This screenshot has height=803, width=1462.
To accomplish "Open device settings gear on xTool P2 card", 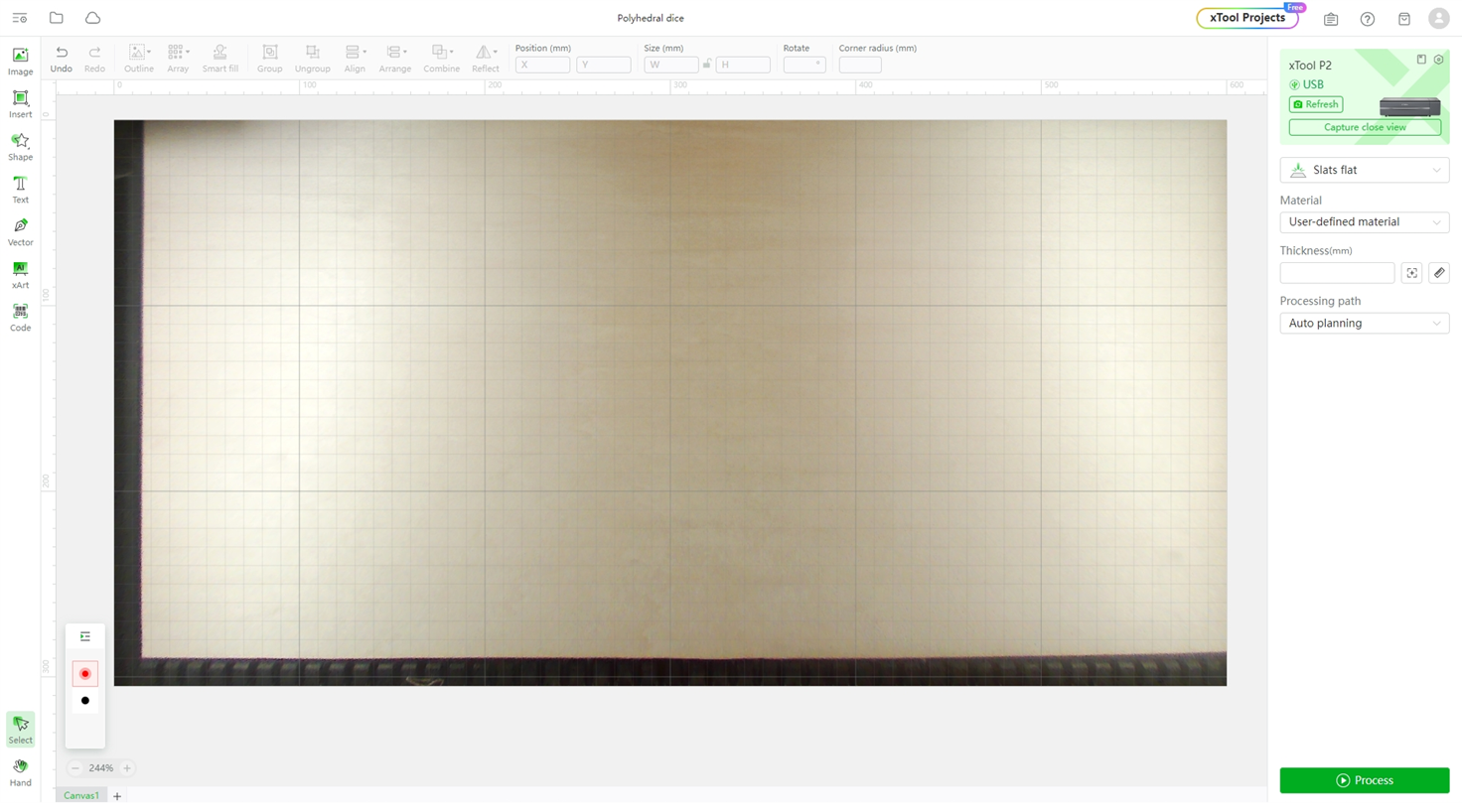I will tap(1438, 60).
